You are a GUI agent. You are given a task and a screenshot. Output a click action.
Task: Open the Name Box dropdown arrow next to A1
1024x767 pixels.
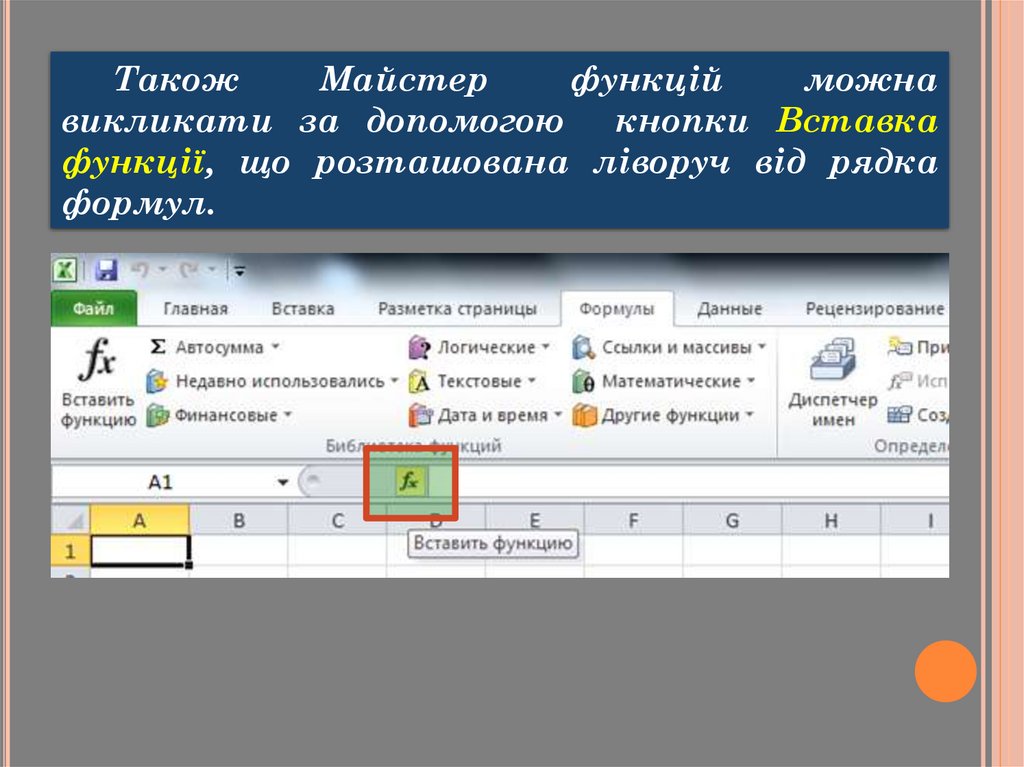[282, 482]
